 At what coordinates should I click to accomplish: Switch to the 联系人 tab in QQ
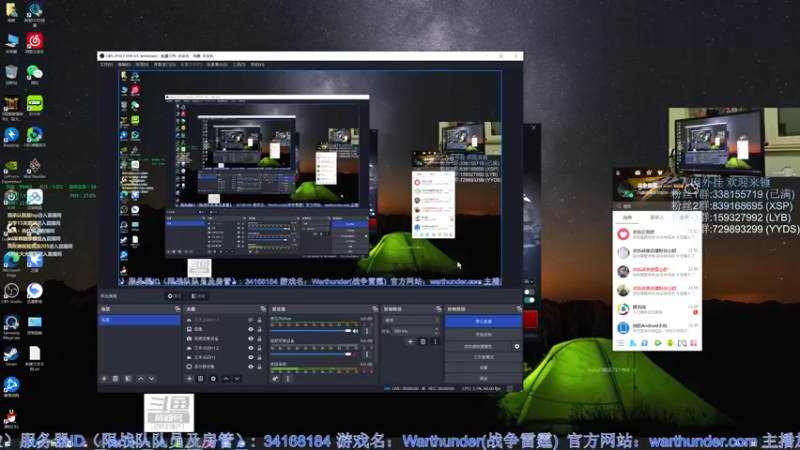tap(657, 217)
